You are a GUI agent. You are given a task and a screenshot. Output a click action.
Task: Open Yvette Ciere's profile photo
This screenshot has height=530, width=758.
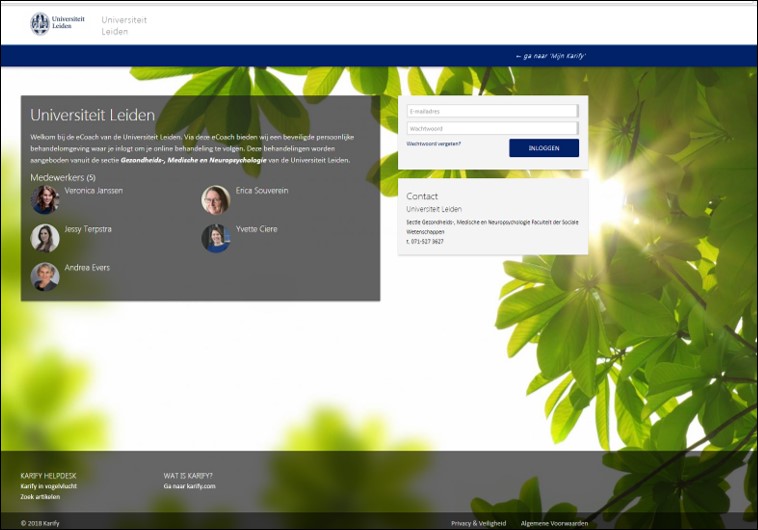click(x=216, y=238)
